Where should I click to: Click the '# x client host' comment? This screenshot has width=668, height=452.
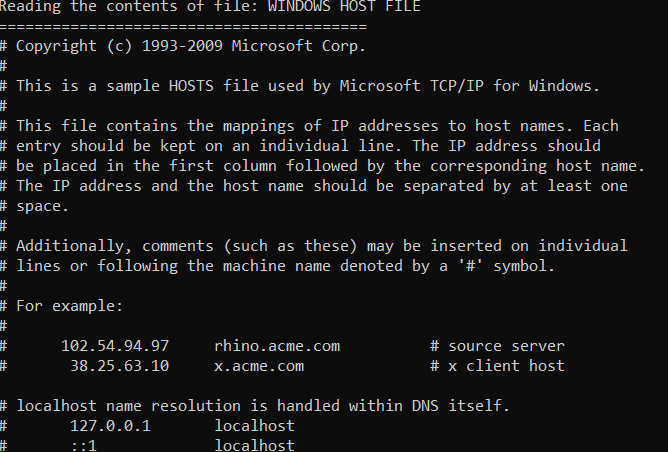point(497,366)
